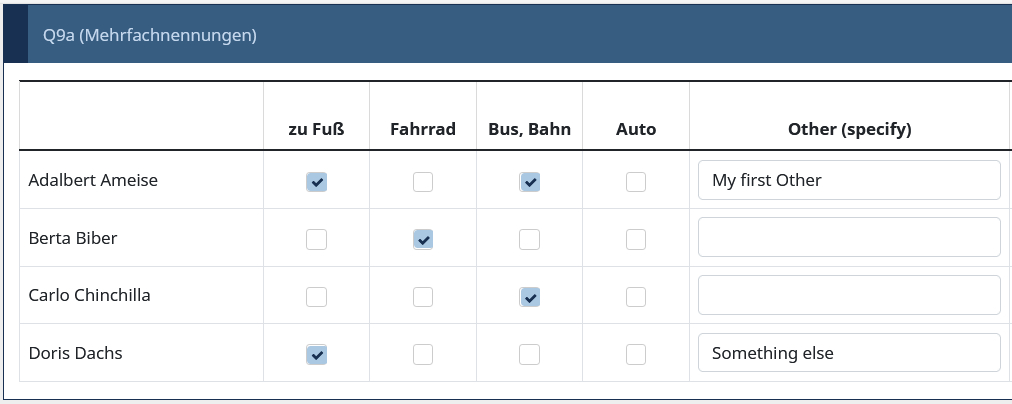Screen dimensions: 1012x404
Task: Check Bus, Bahn for Berta Biber
Action: (529, 239)
